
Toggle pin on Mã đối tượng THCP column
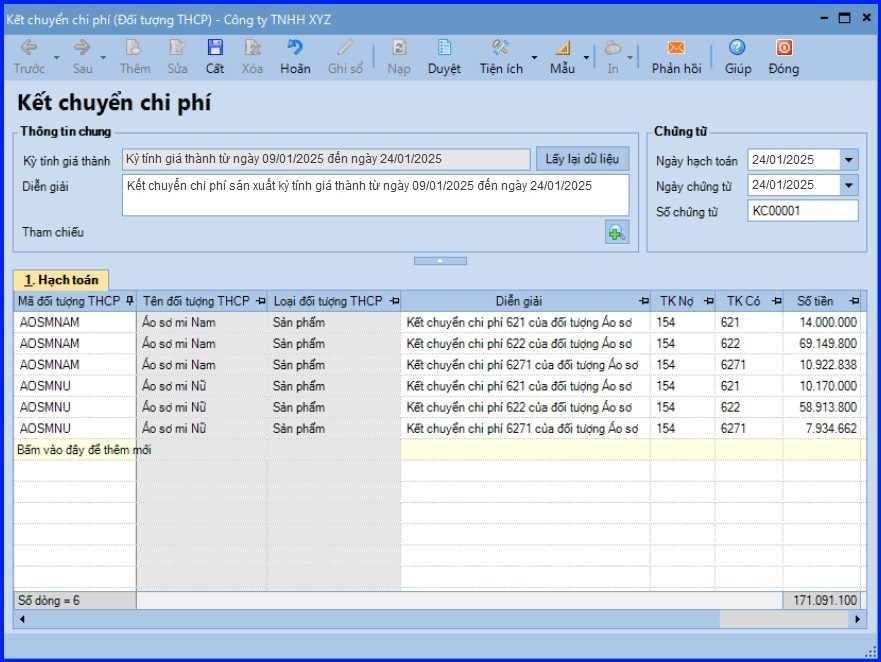pyautogui.click(x=130, y=301)
